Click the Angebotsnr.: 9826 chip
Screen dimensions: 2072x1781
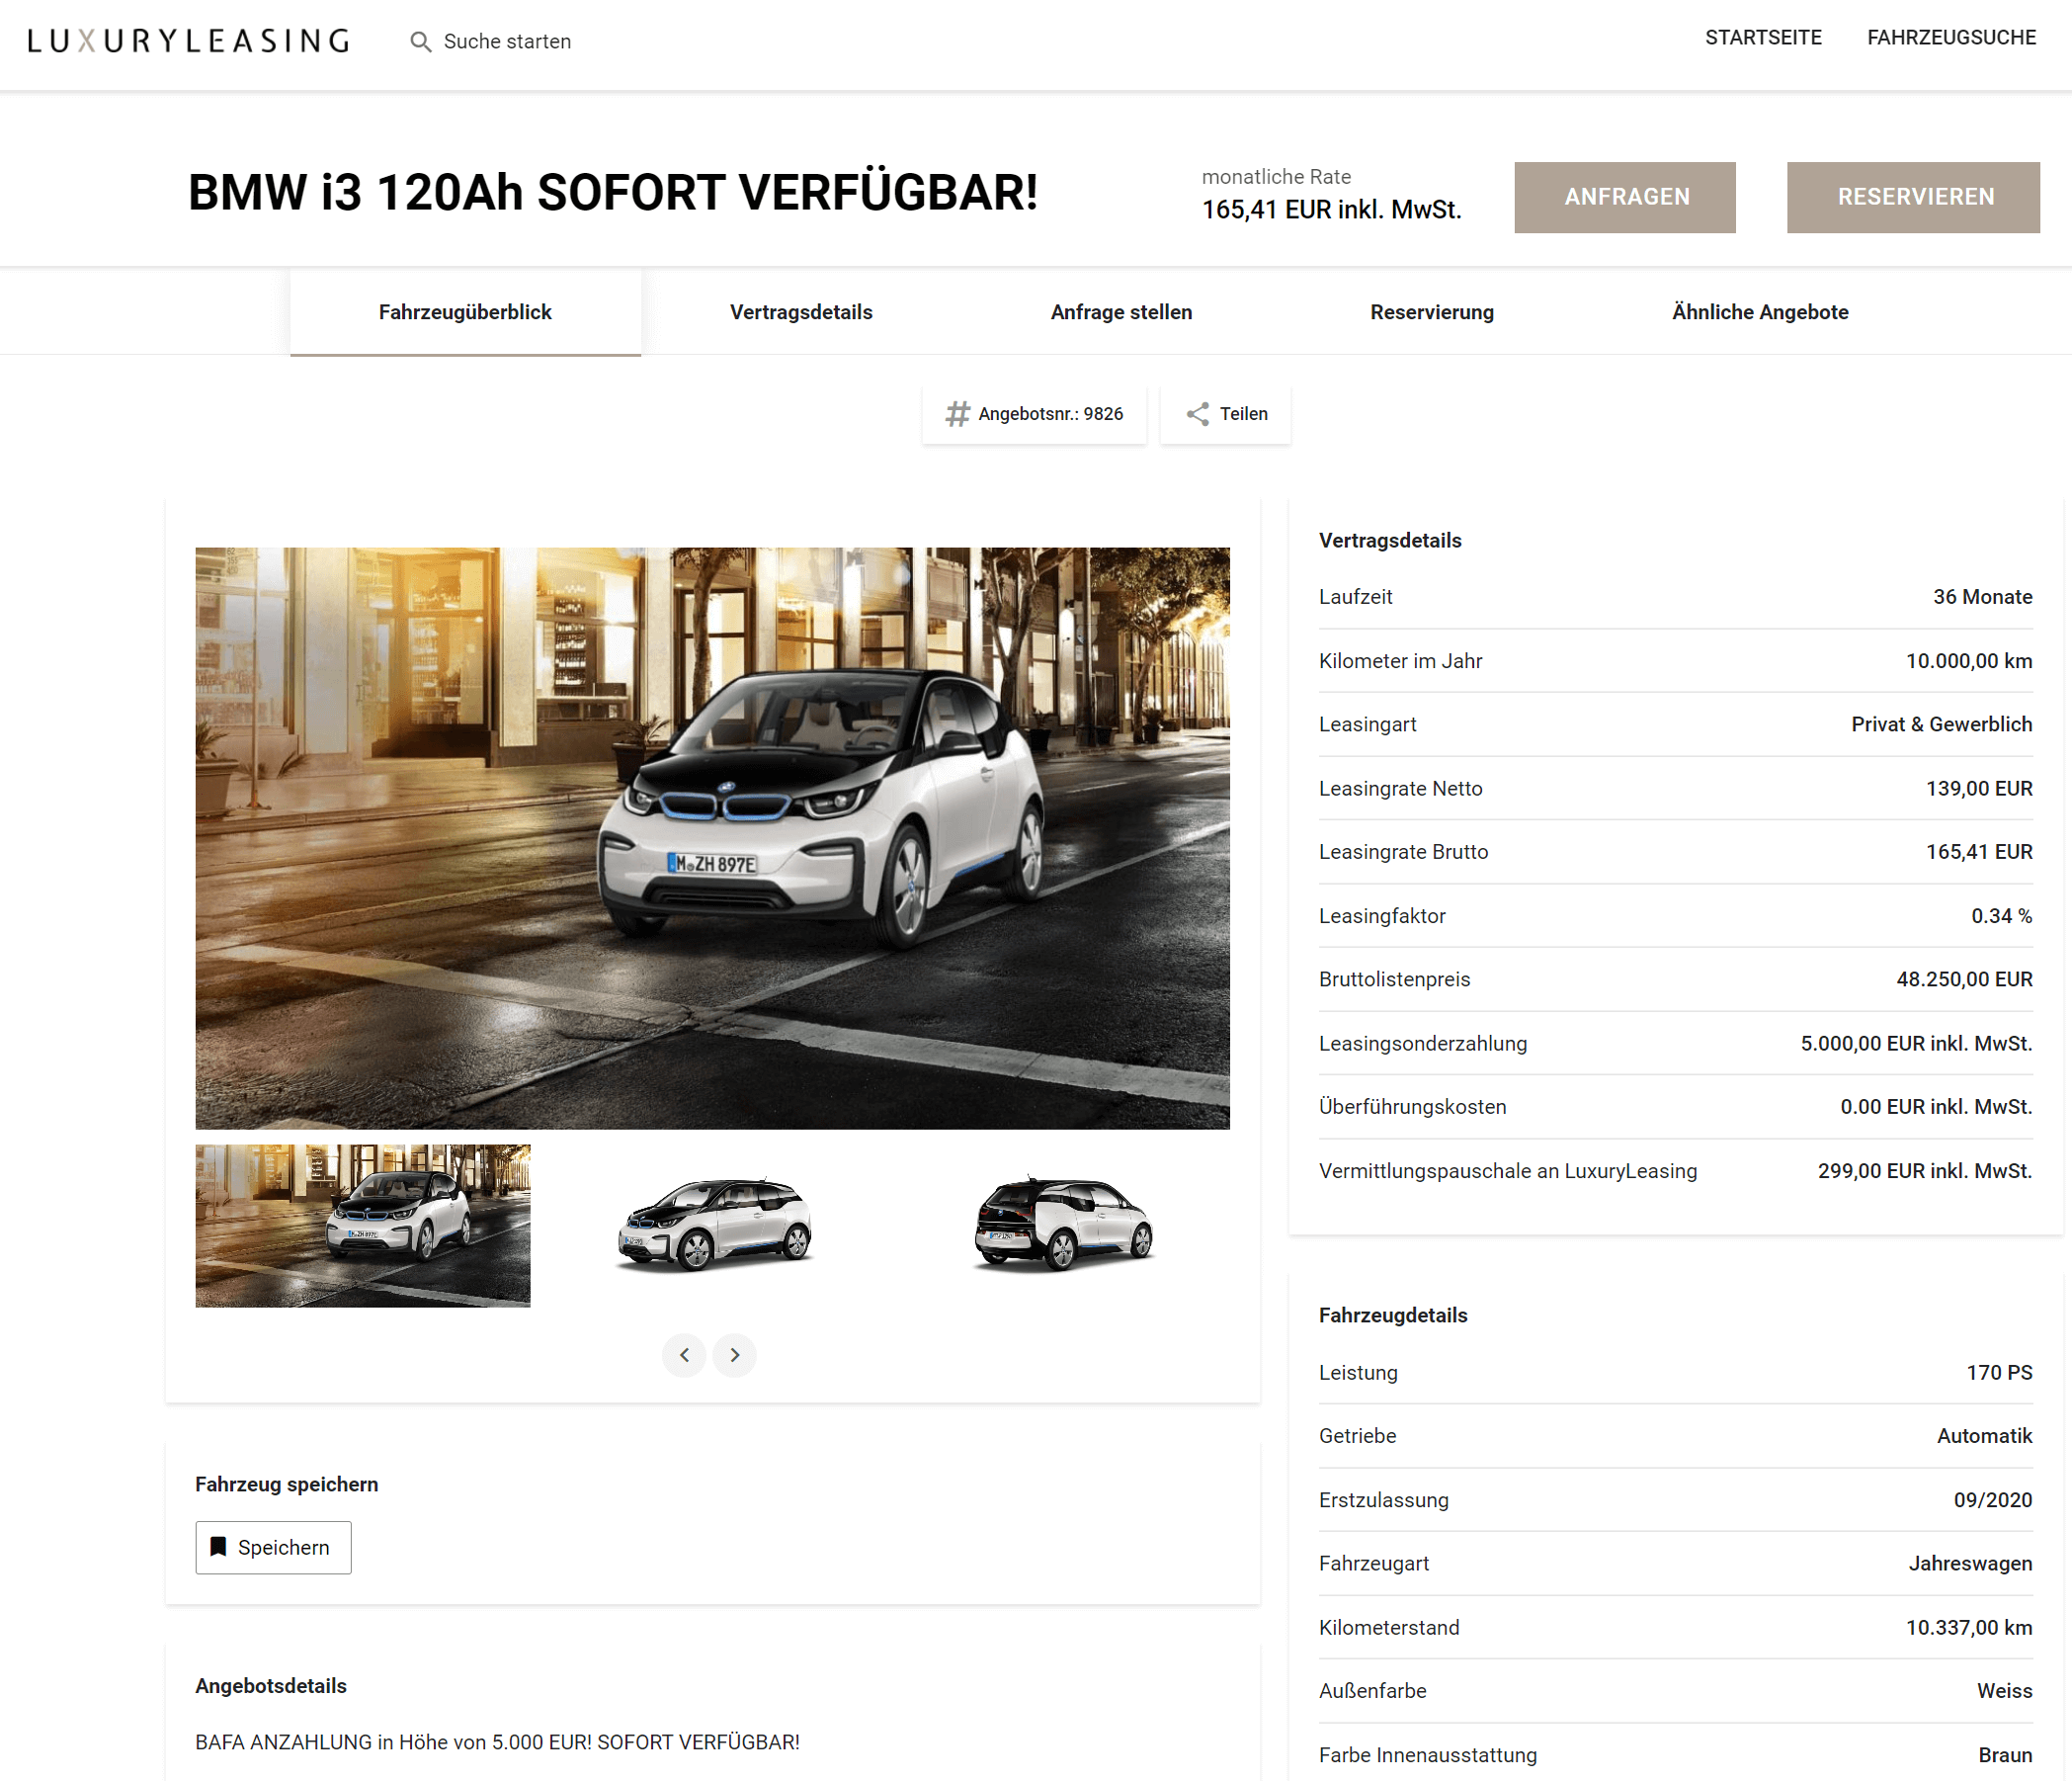(1034, 414)
